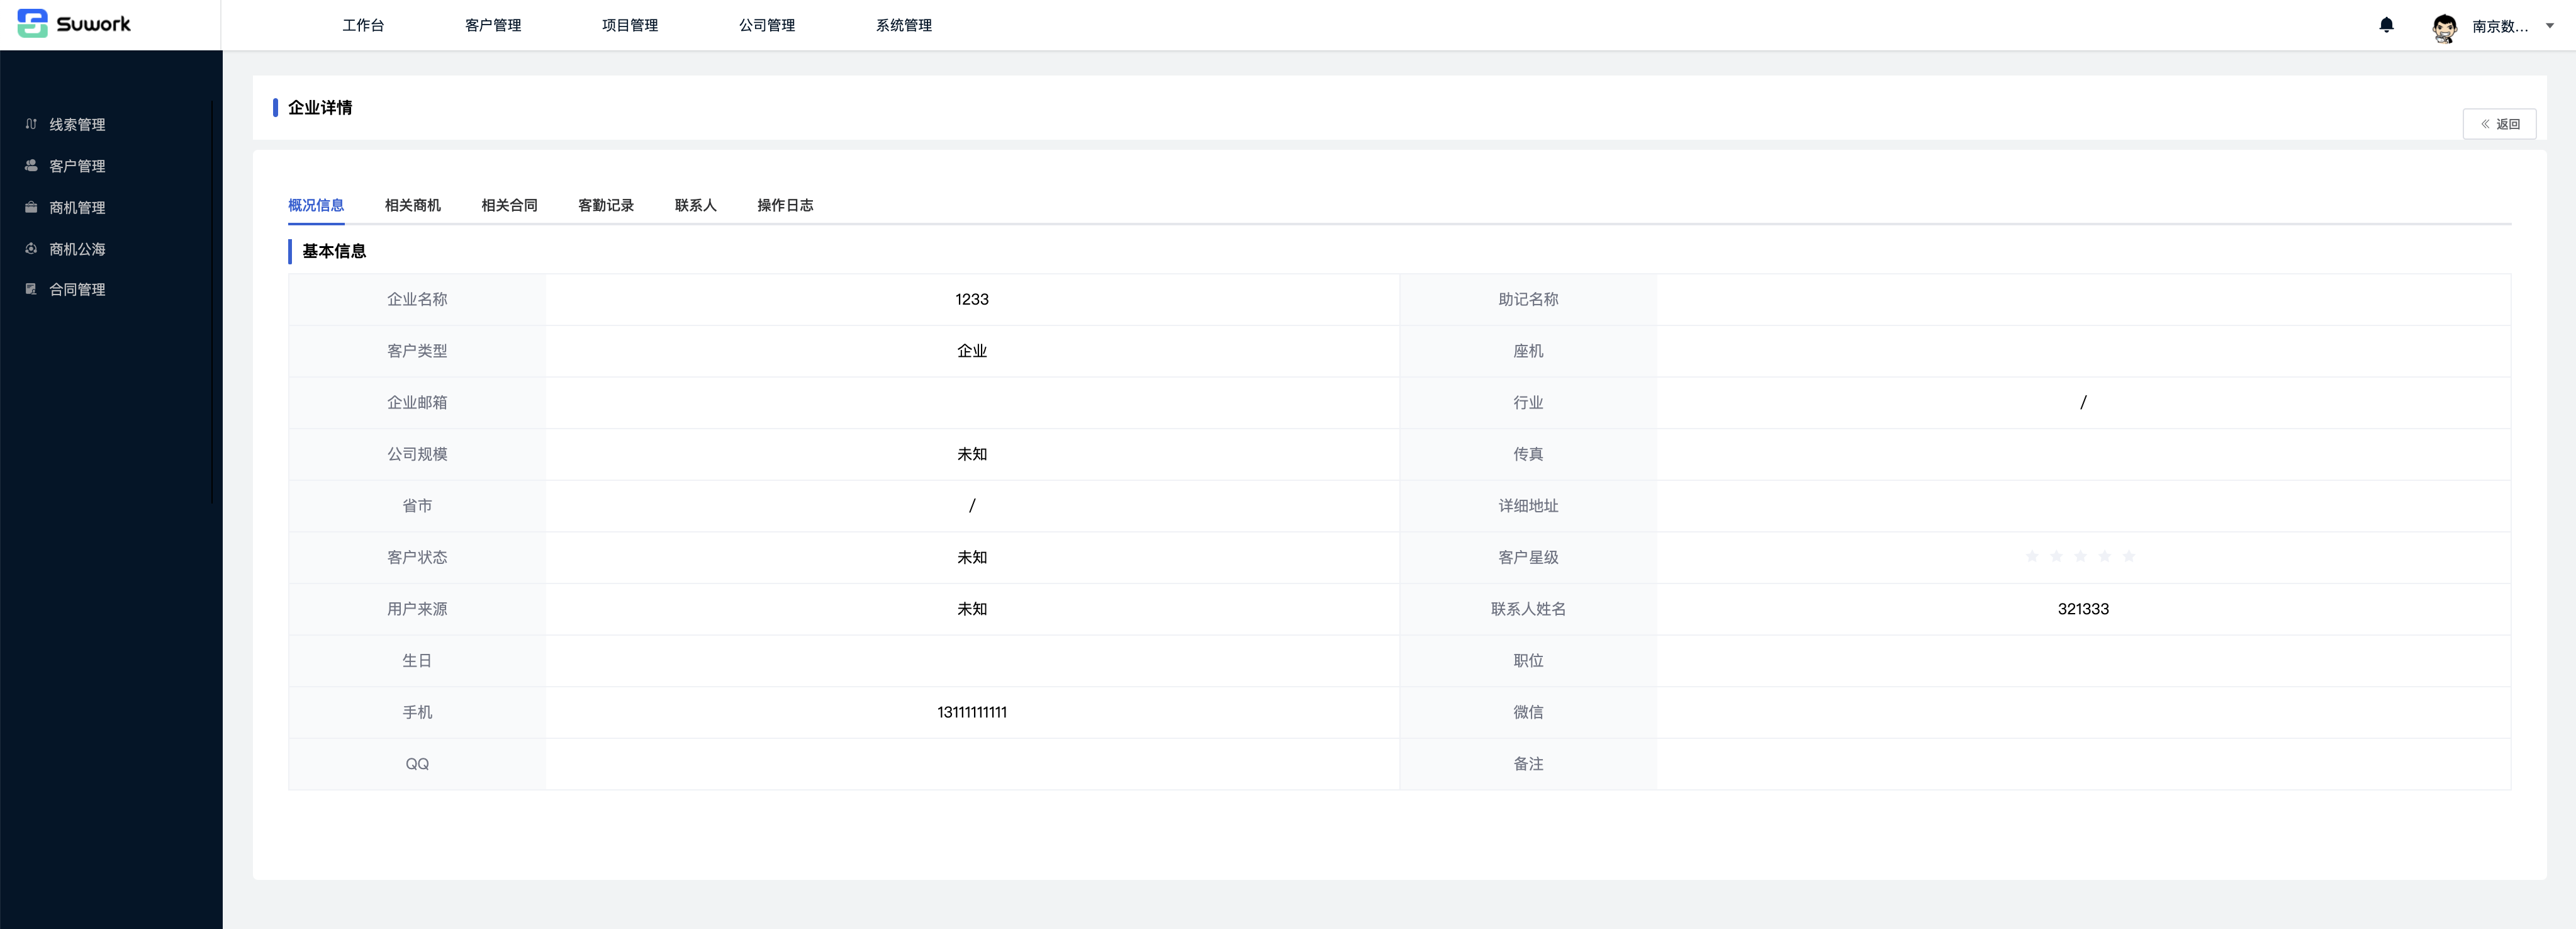This screenshot has height=929, width=2576.
Task: Click the 返回 button
Action: 2499,124
